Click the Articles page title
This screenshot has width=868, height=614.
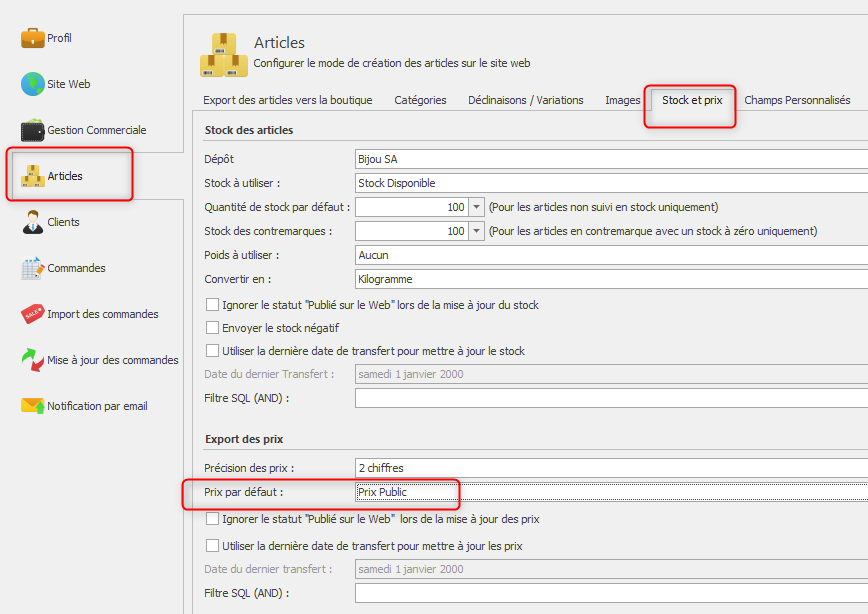pyautogui.click(x=280, y=43)
